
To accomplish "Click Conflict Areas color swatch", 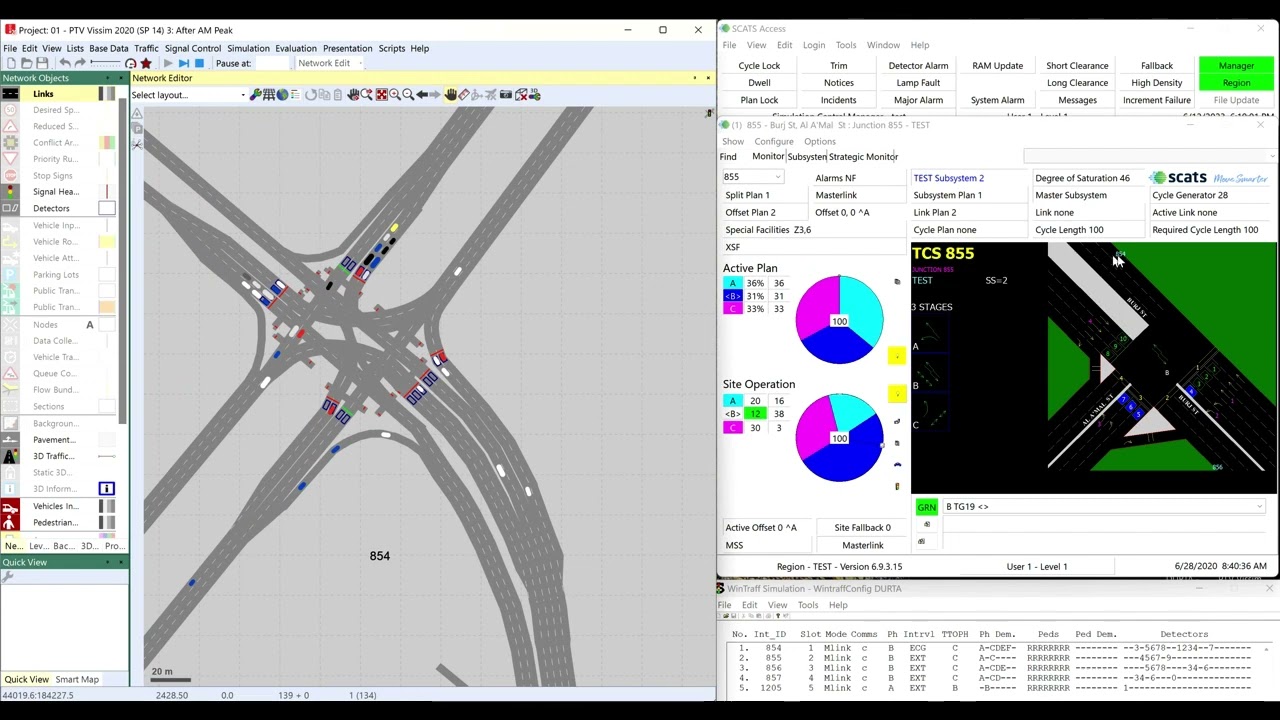I will pos(106,142).
